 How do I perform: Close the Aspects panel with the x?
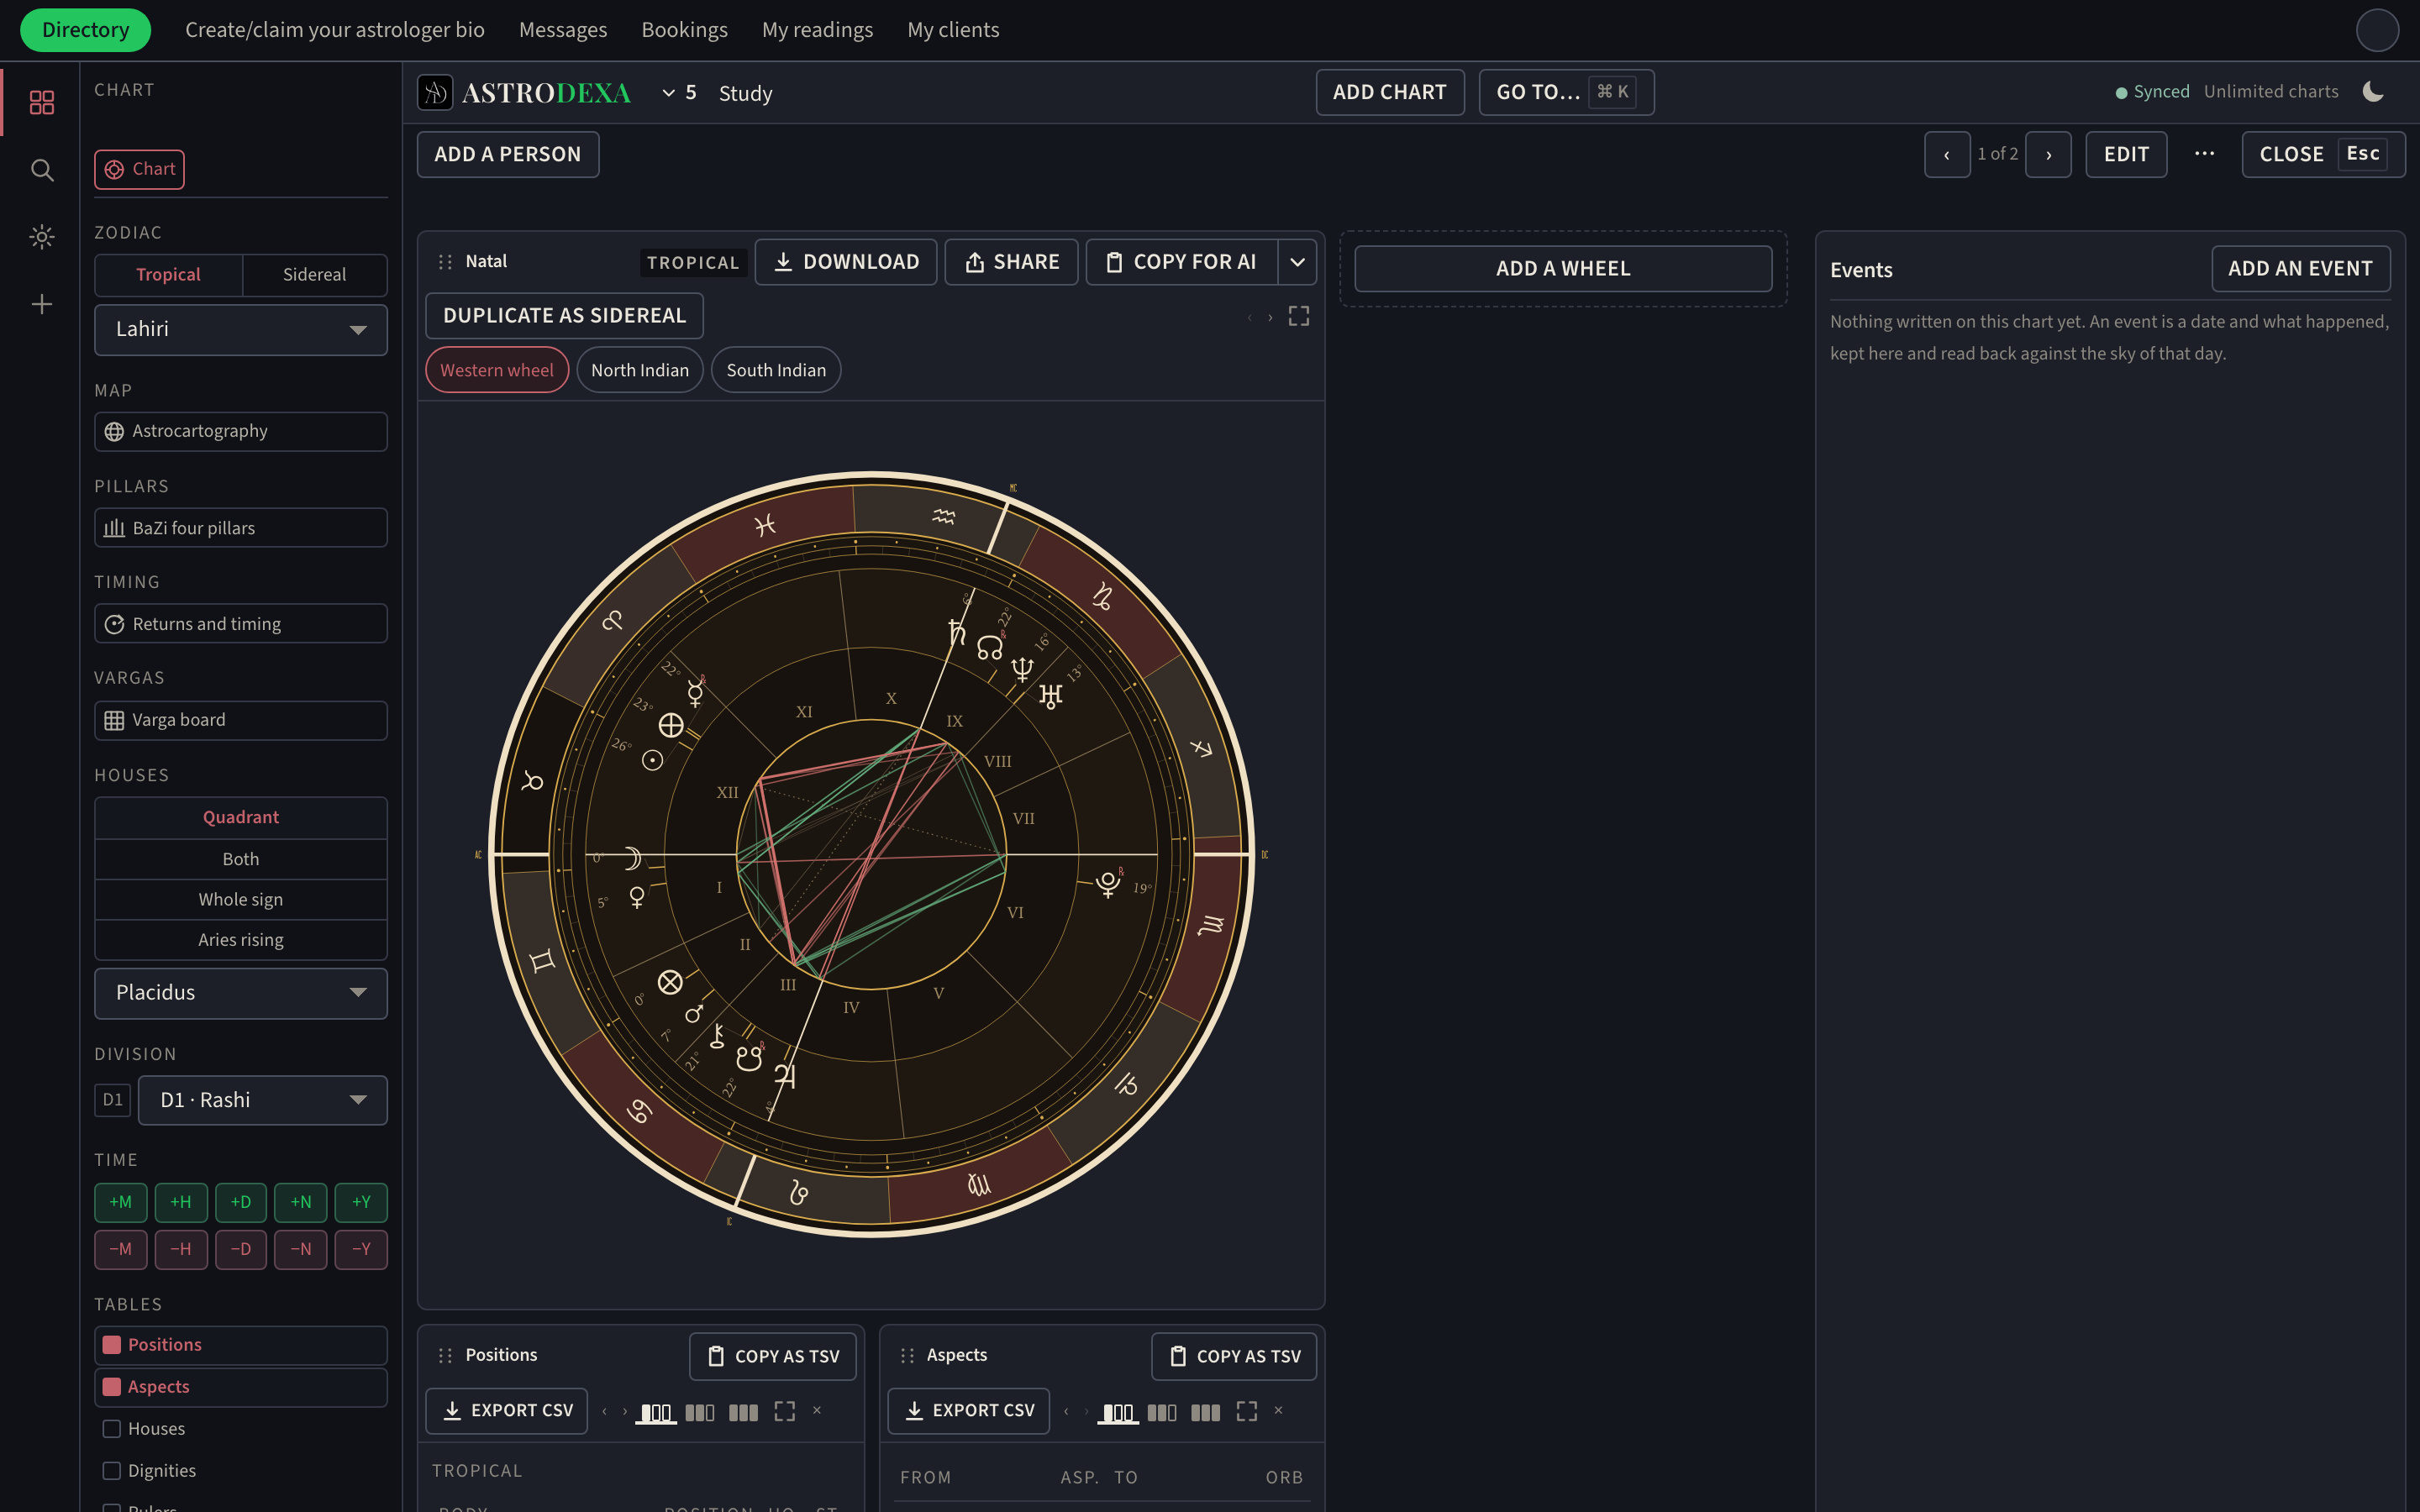coord(1278,1410)
